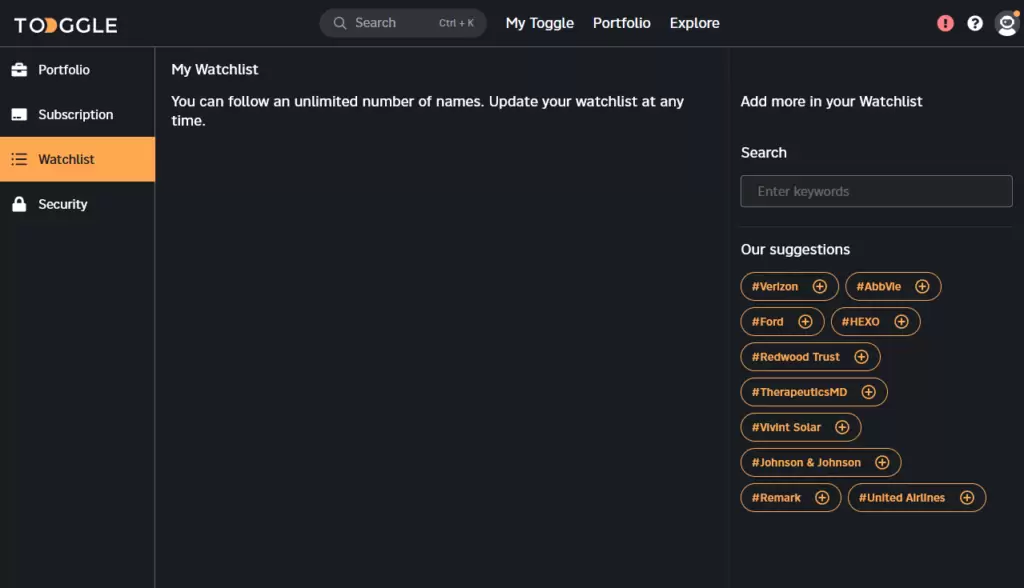The width and height of the screenshot is (1024, 588).
Task: Click the #Redwood Trust suggestion label
Action: tap(795, 357)
